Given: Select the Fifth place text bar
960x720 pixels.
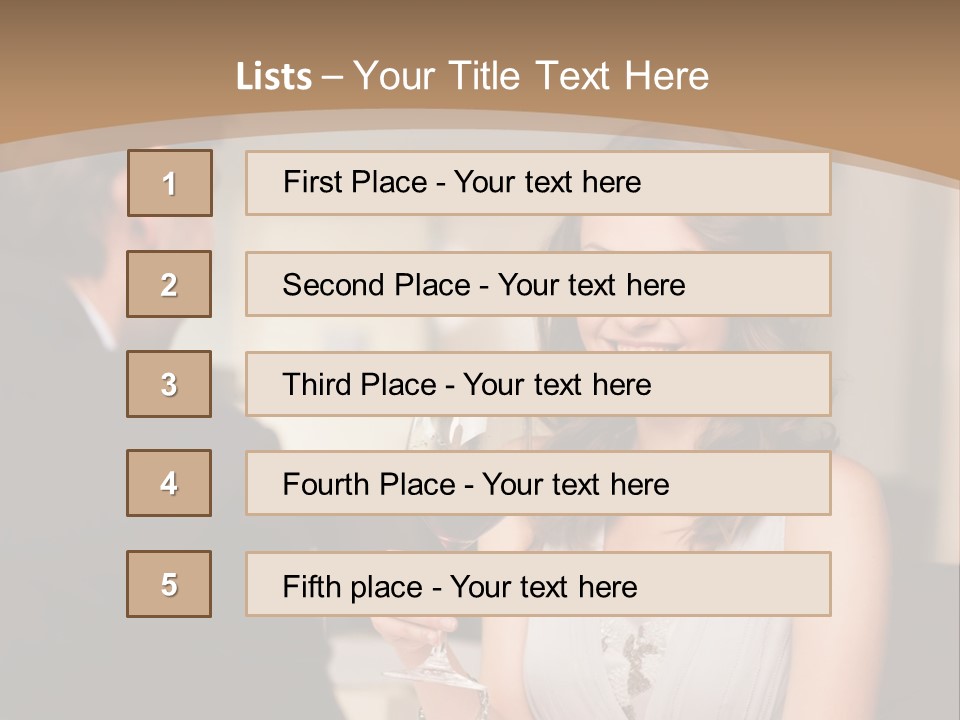Looking at the screenshot, I should pyautogui.click(x=538, y=585).
